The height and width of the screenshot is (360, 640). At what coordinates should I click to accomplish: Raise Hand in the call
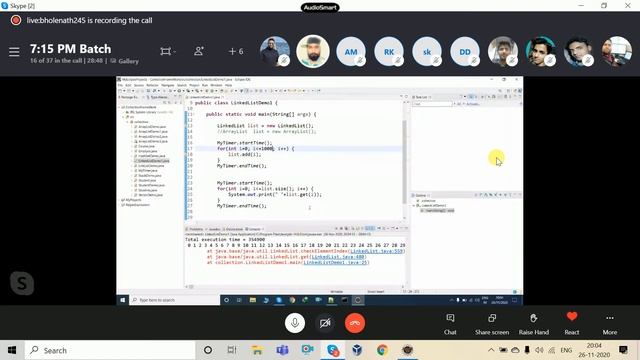[533, 324]
